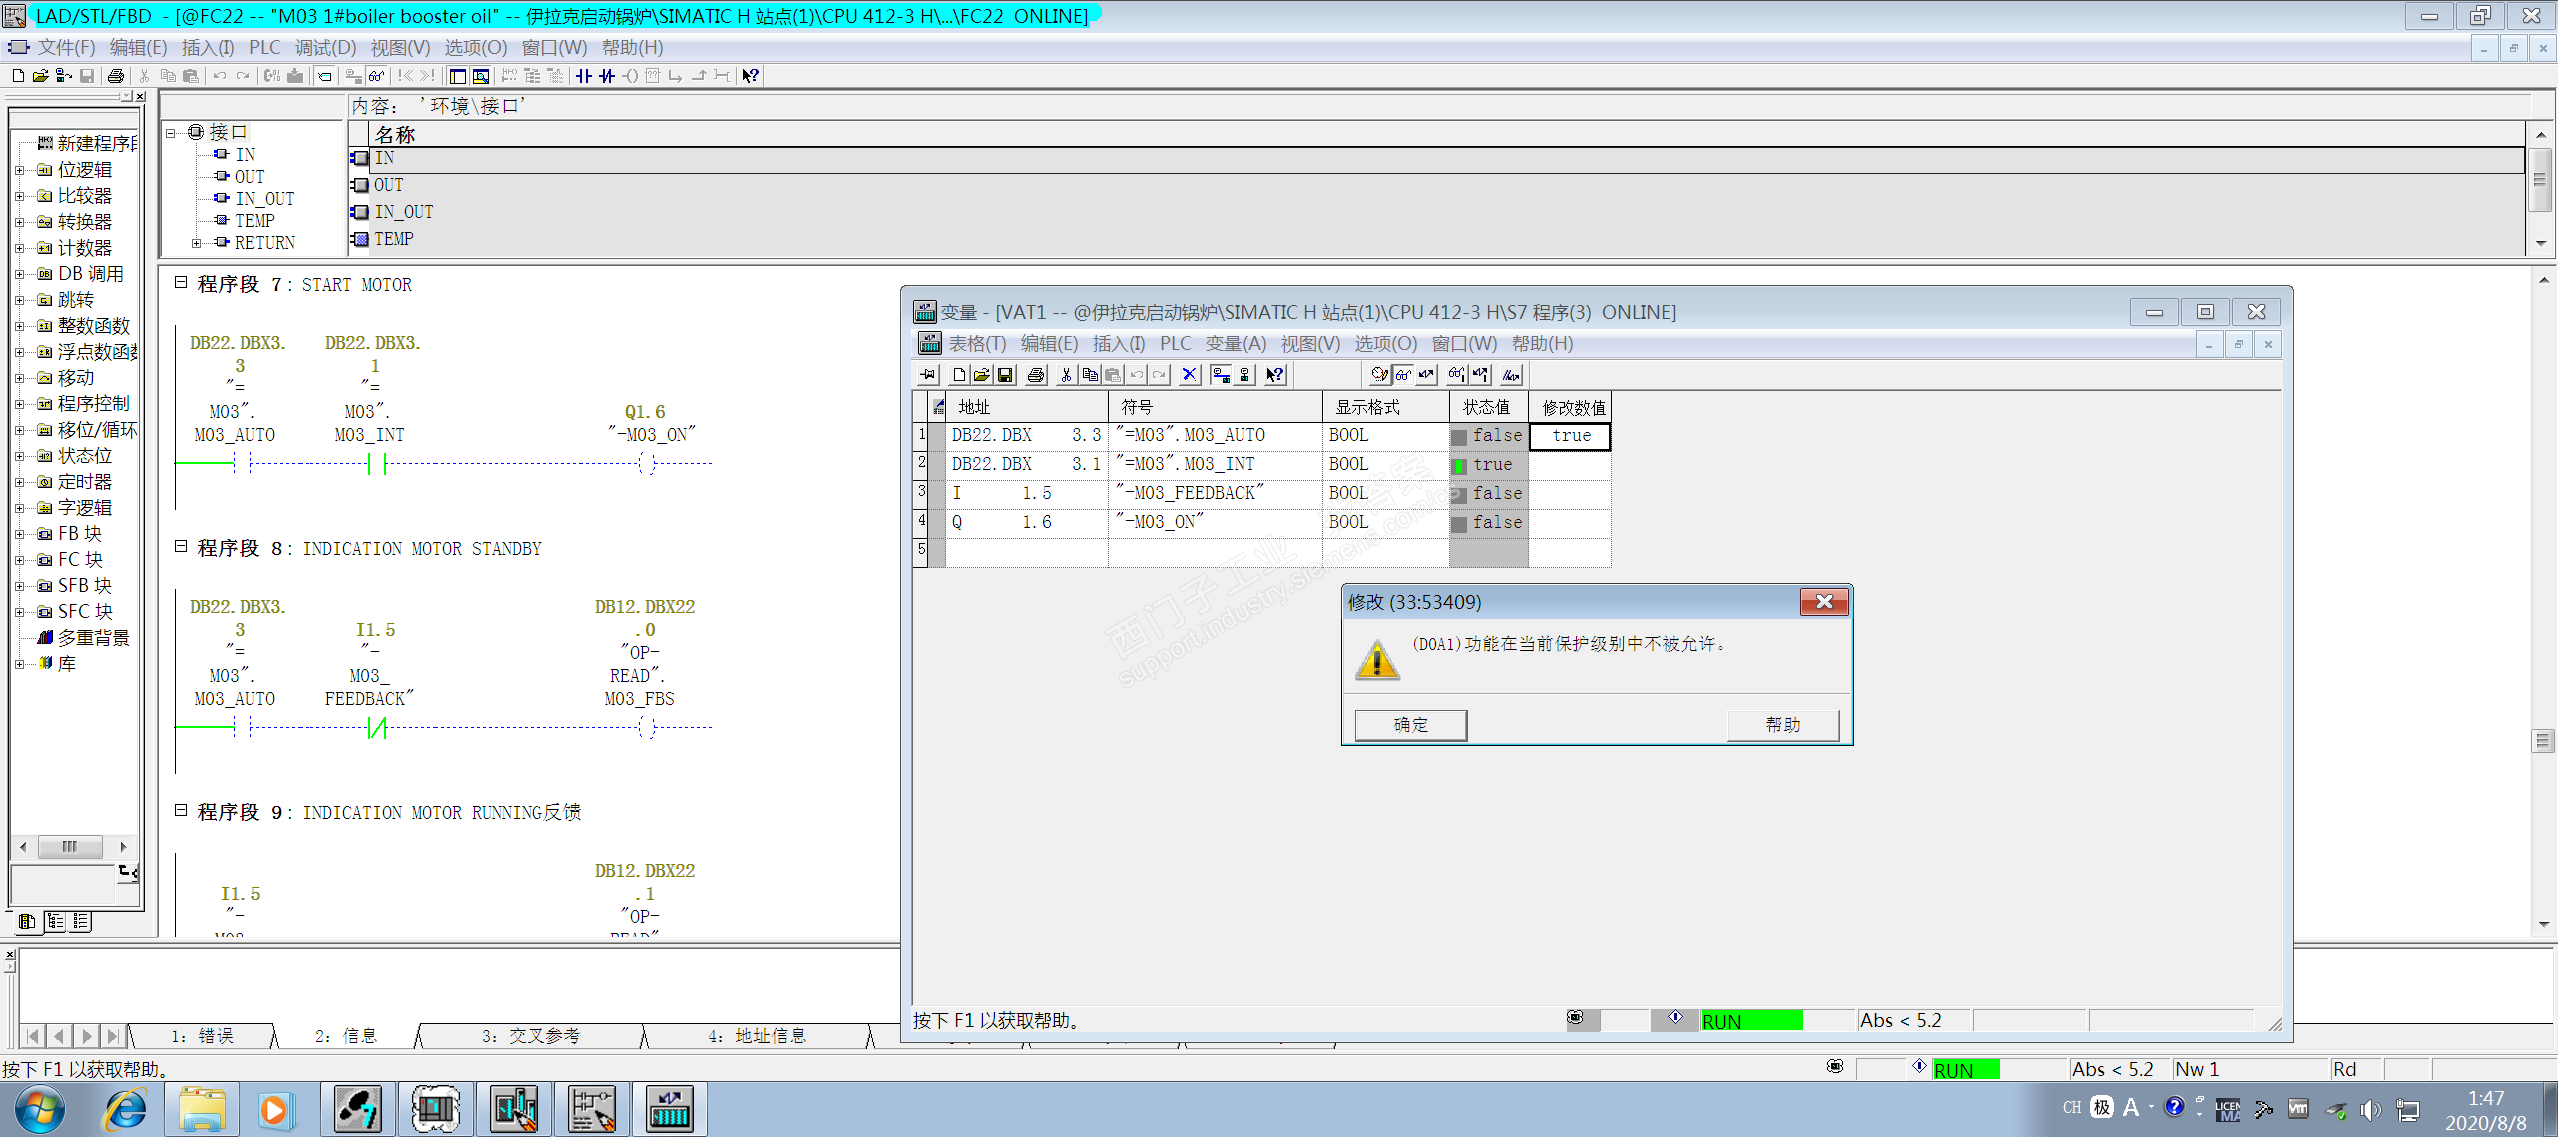The height and width of the screenshot is (1137, 2558).
Task: Insert a normally closed contact
Action: click(x=607, y=76)
